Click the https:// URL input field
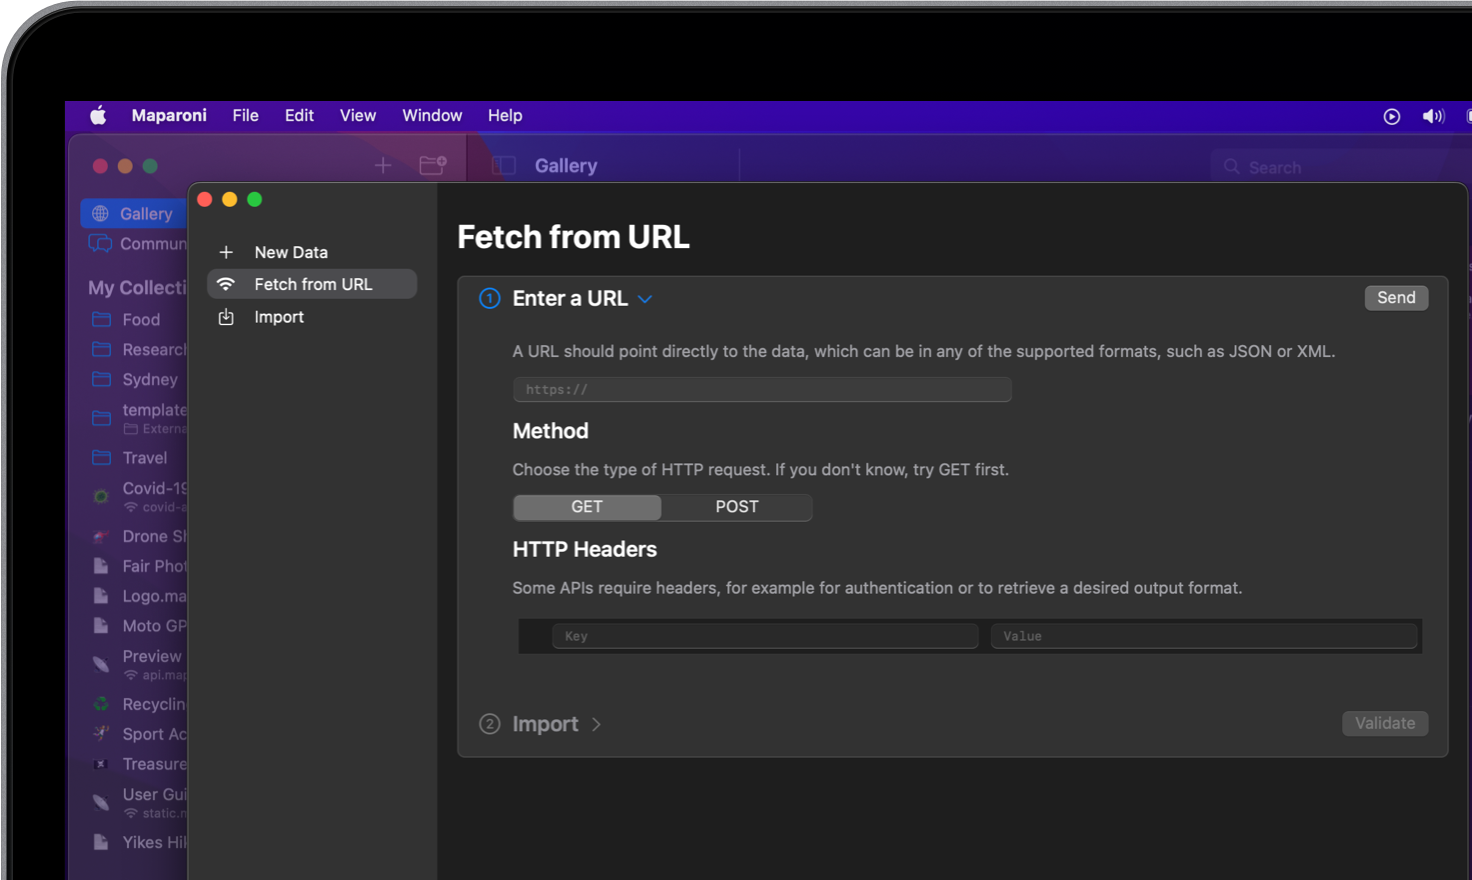This screenshot has height=880, width=1472. (x=762, y=389)
